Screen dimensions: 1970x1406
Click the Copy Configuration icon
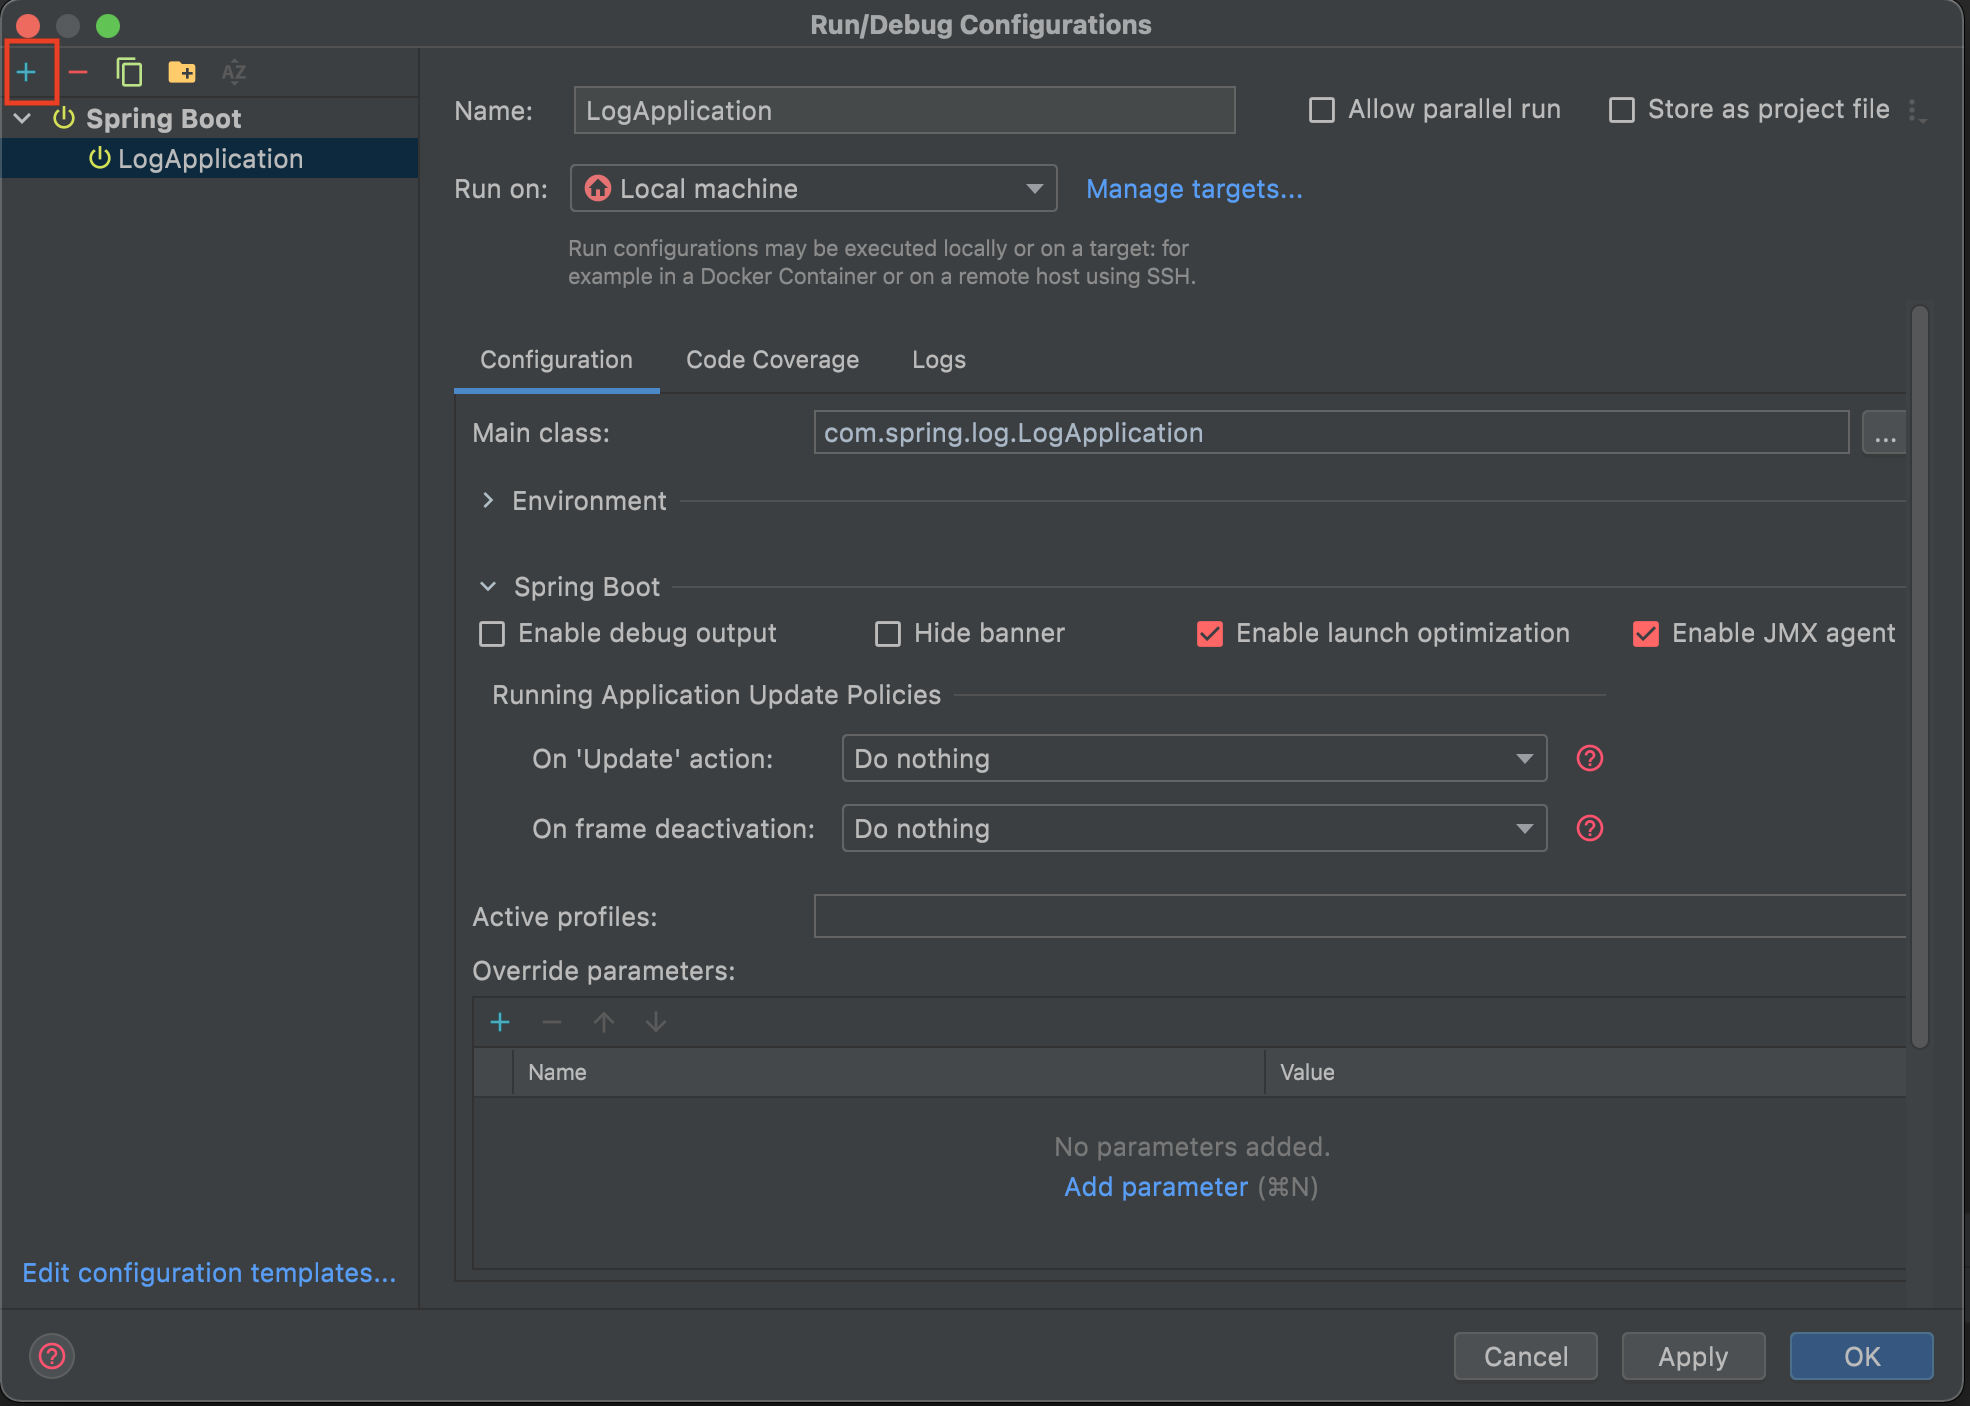[x=129, y=72]
